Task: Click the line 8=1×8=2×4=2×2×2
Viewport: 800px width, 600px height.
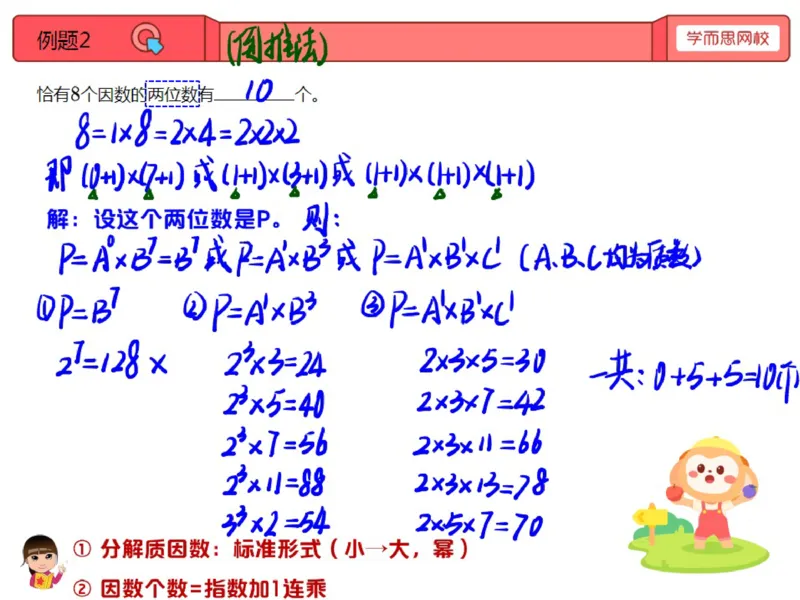Action: 187,131
